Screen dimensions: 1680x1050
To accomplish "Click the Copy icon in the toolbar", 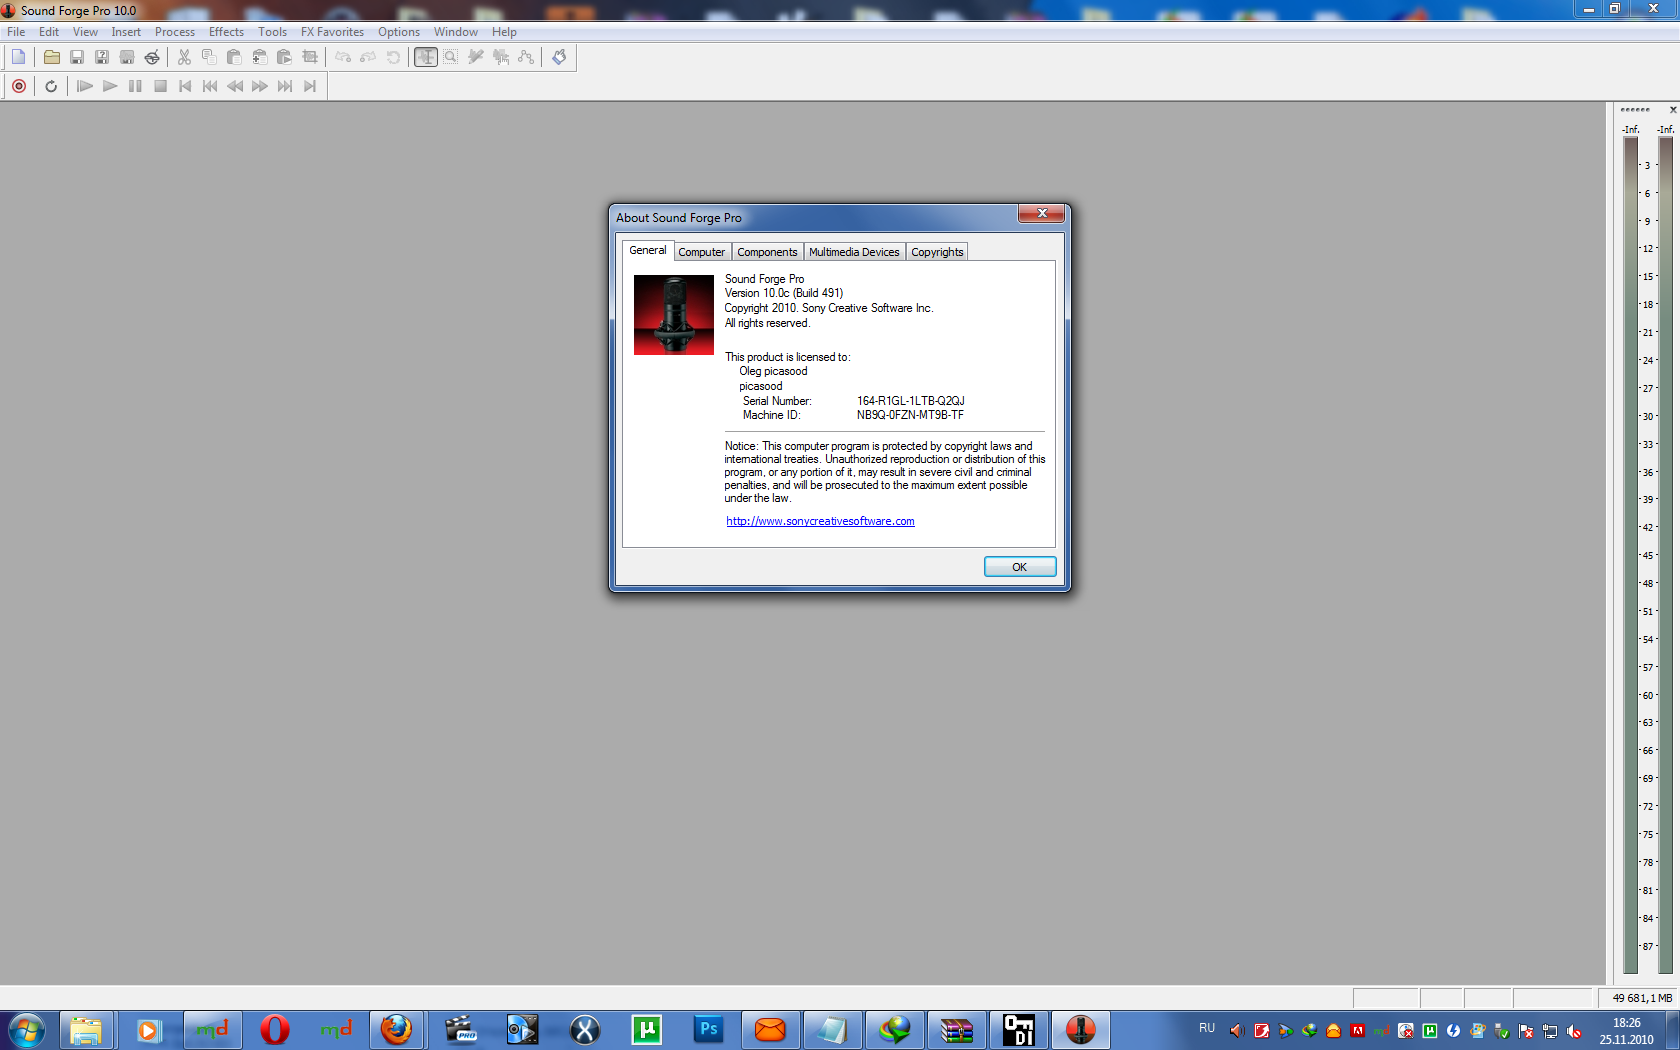I will pyautogui.click(x=209, y=57).
